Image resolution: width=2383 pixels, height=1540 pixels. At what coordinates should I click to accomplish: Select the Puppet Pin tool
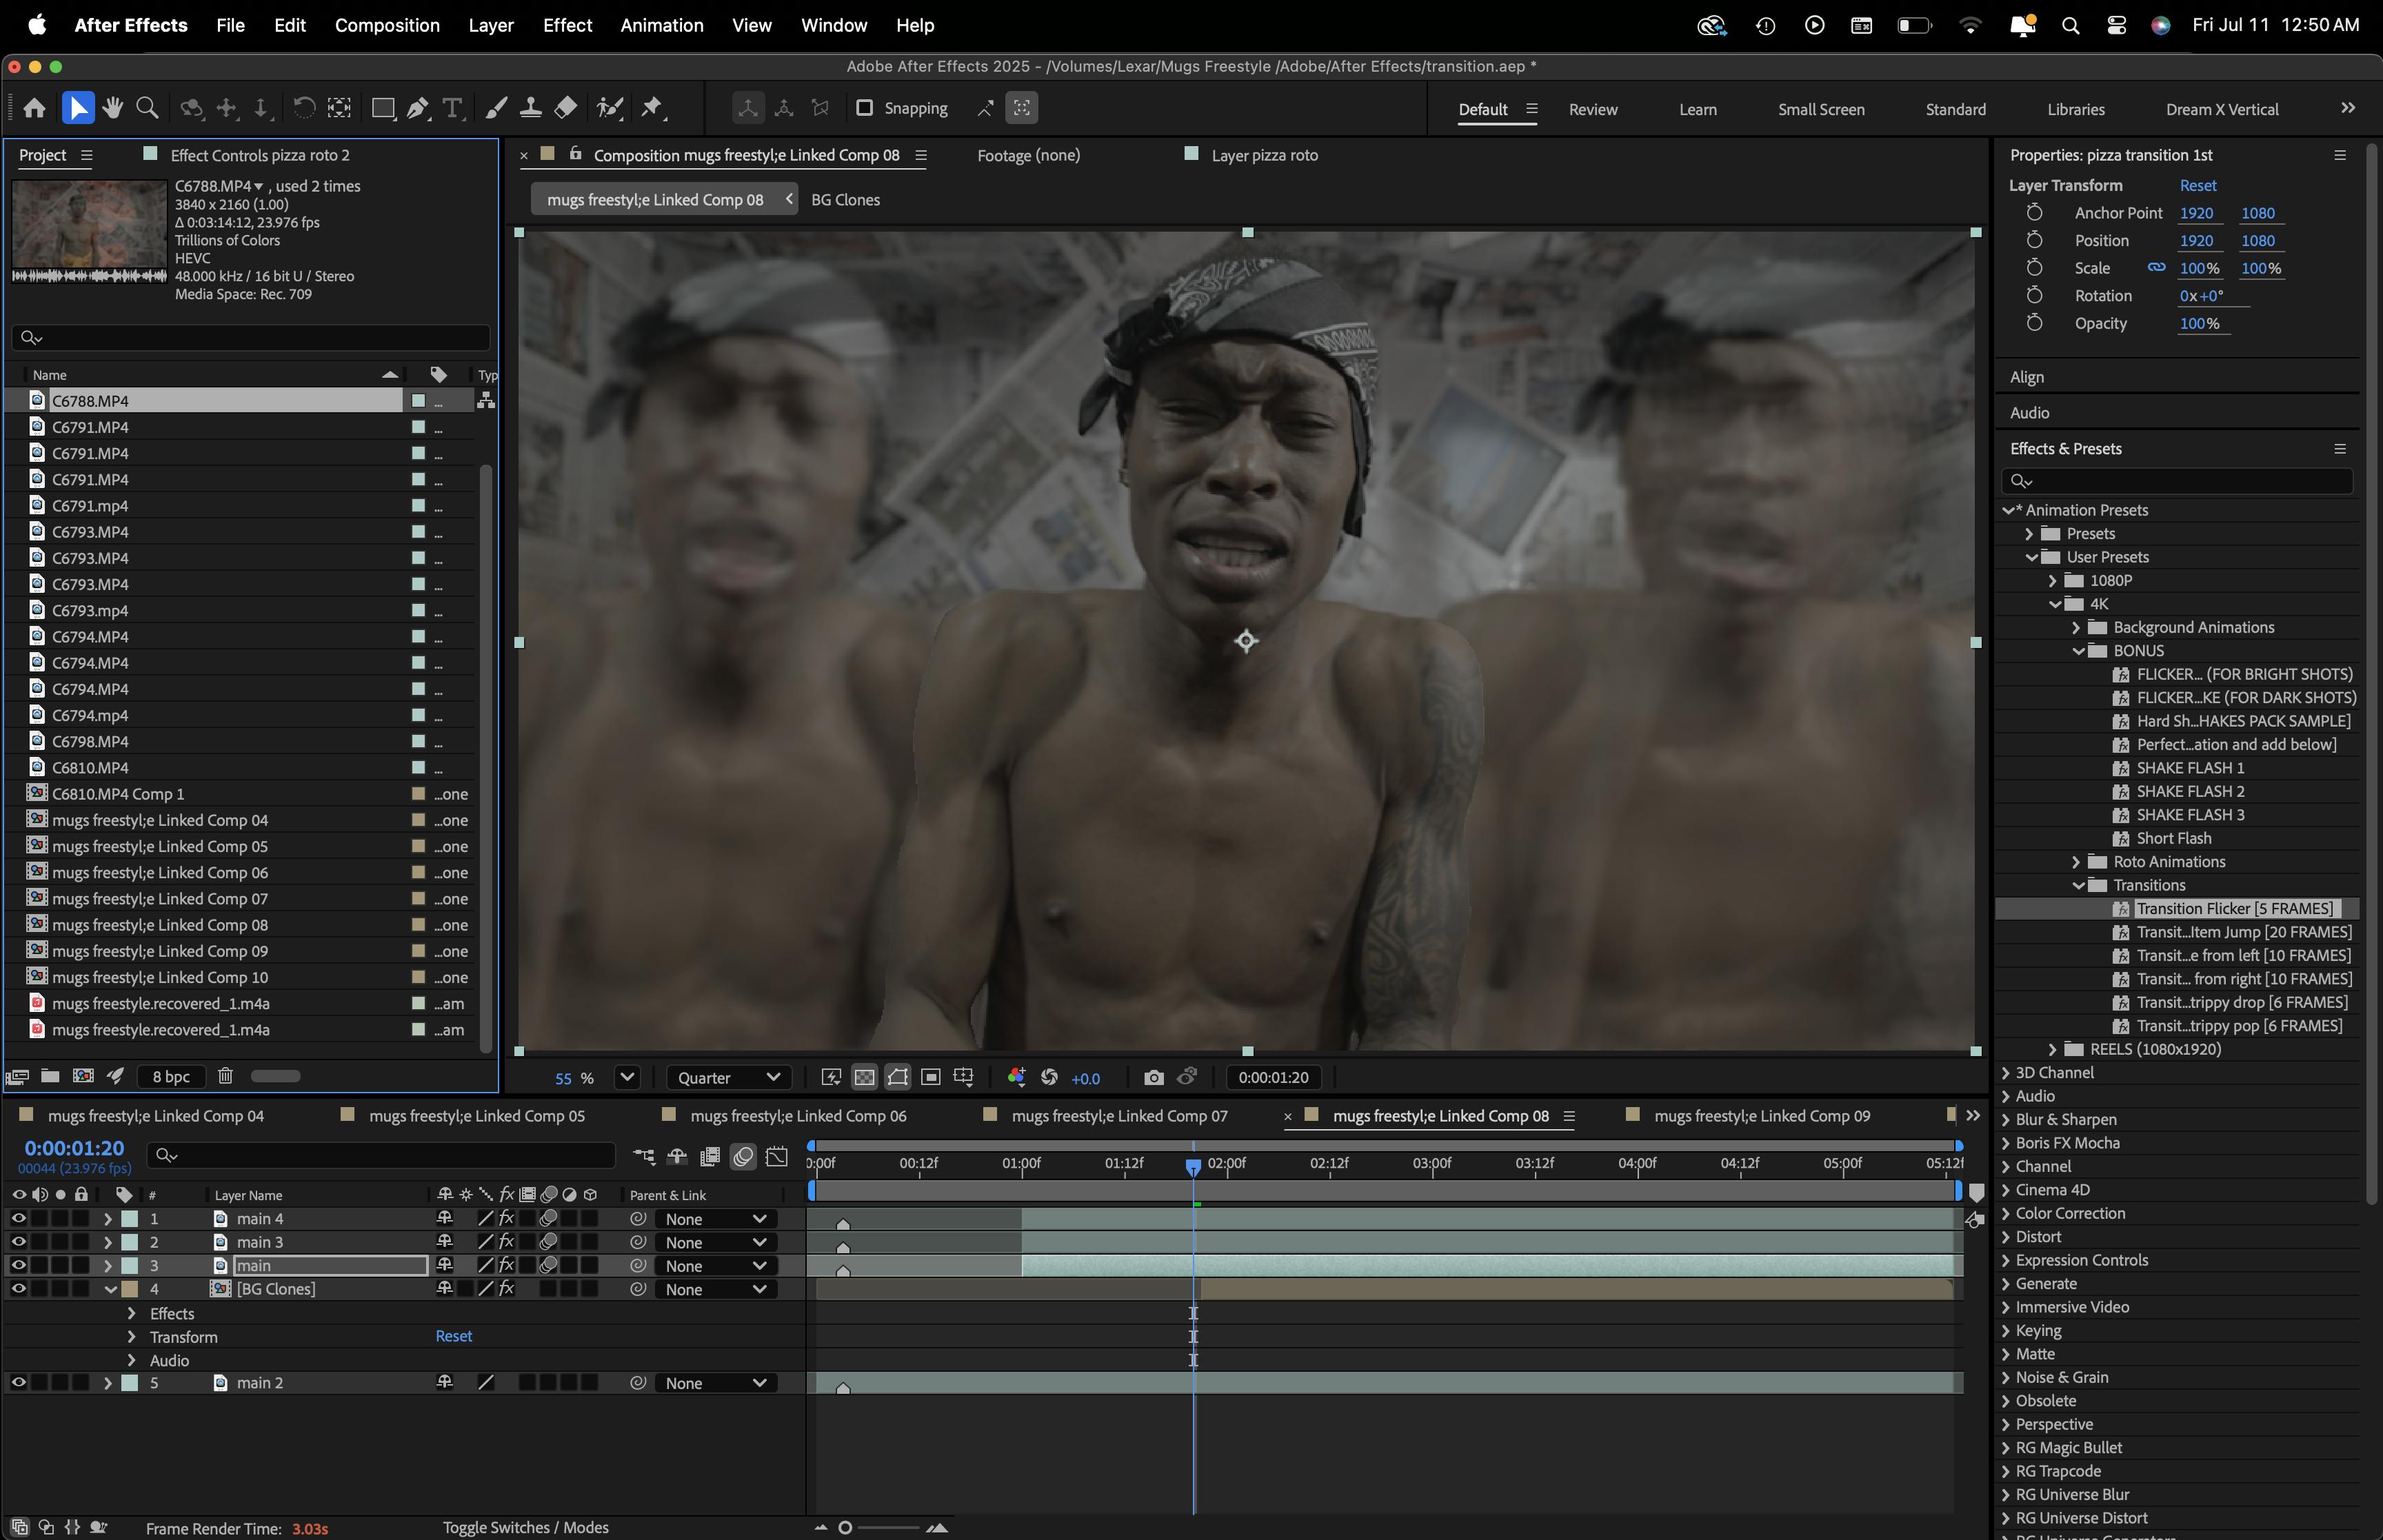click(652, 108)
